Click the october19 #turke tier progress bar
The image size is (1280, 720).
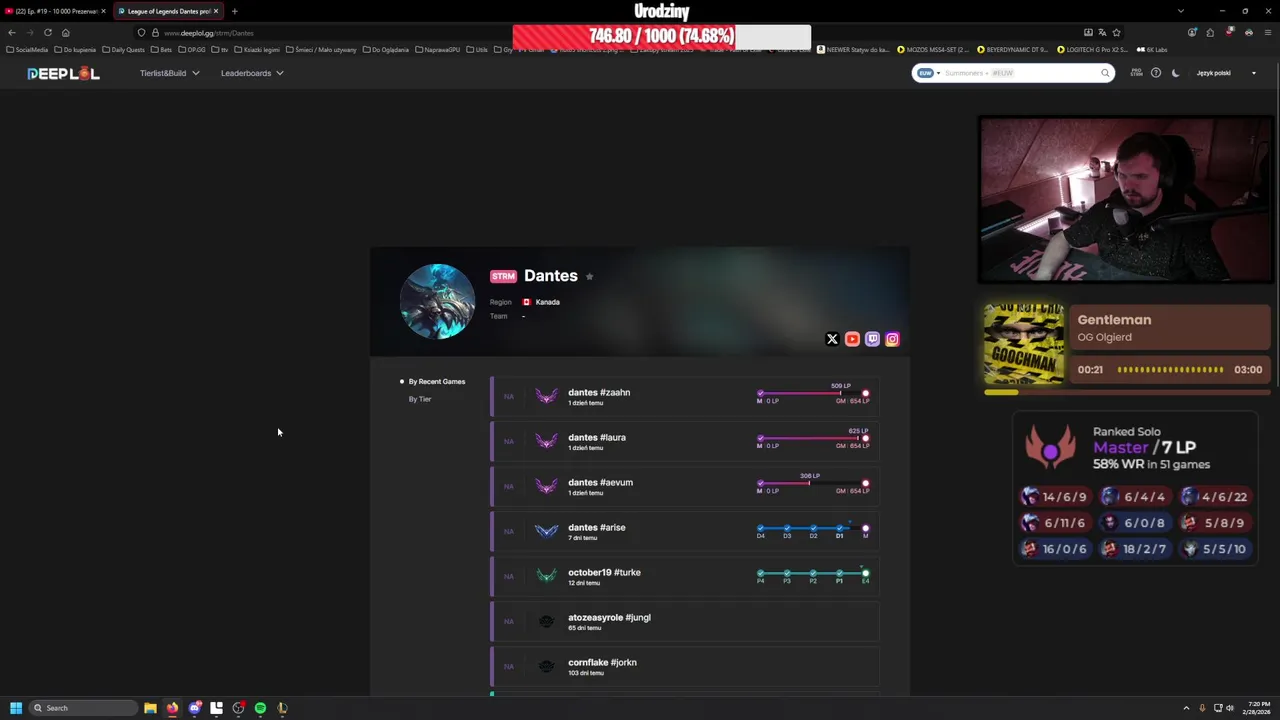(x=813, y=573)
